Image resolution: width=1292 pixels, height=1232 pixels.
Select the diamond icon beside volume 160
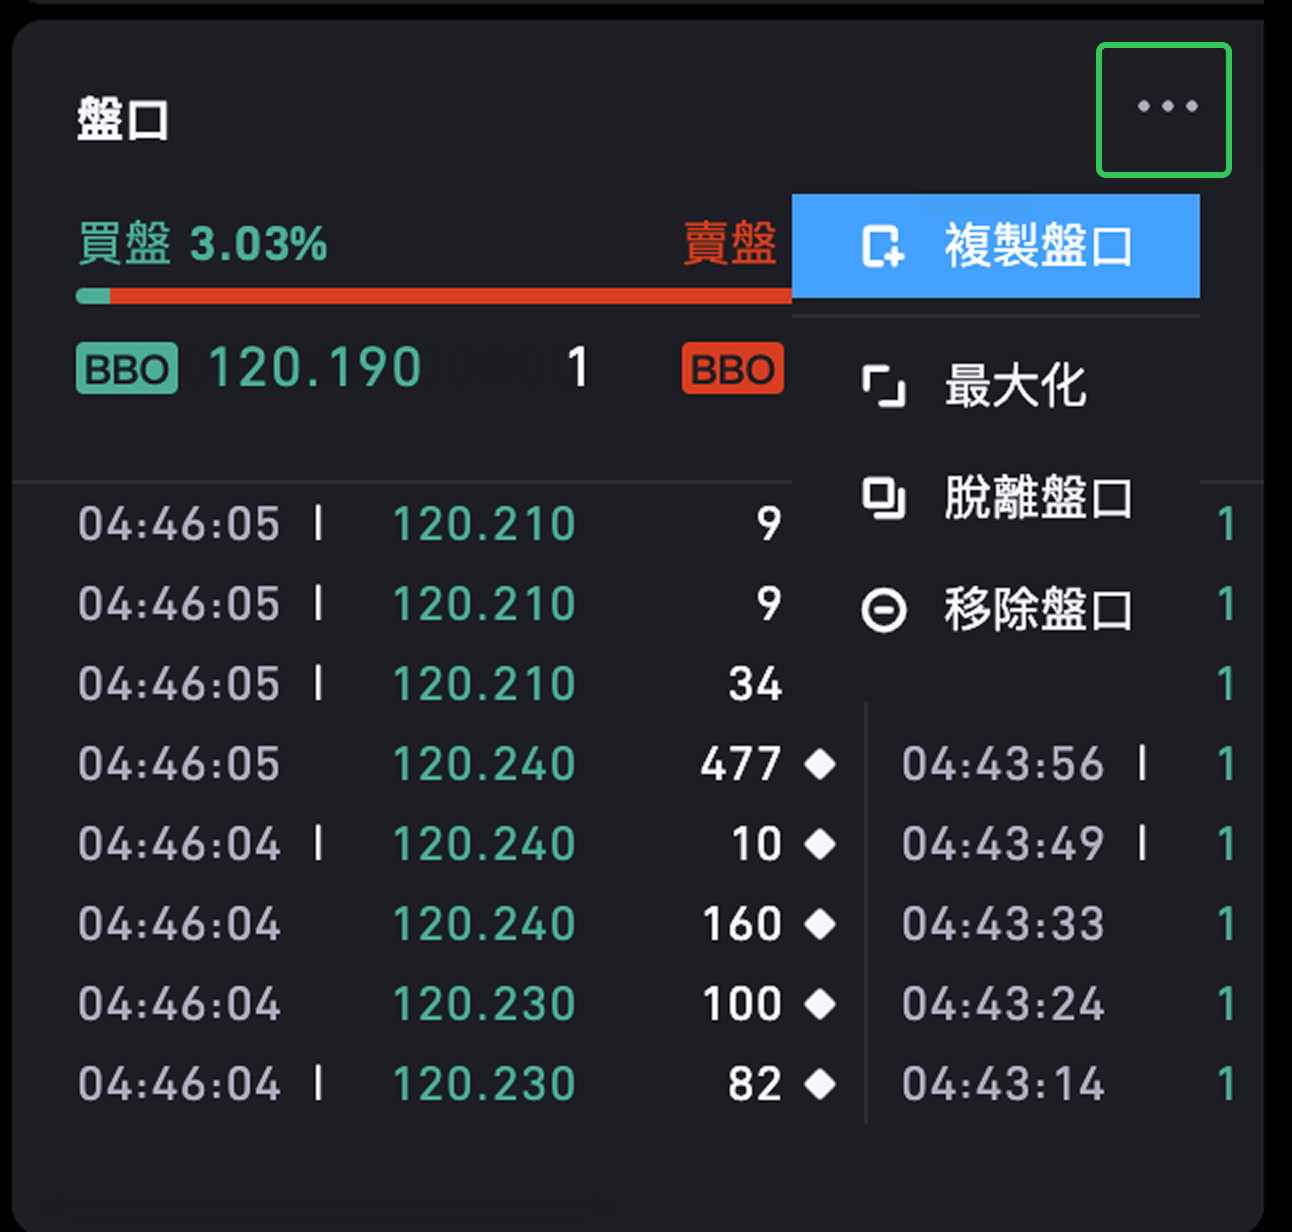point(820,924)
